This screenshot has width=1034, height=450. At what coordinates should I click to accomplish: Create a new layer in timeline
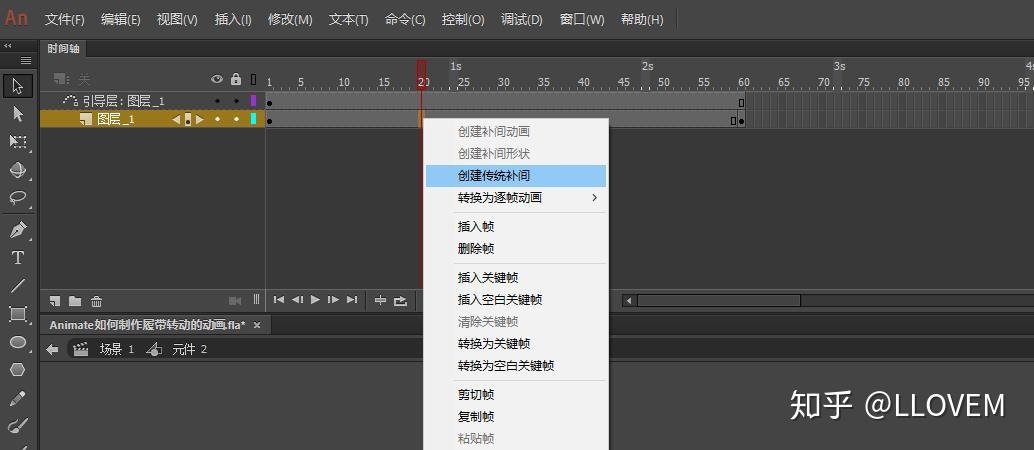(55, 301)
